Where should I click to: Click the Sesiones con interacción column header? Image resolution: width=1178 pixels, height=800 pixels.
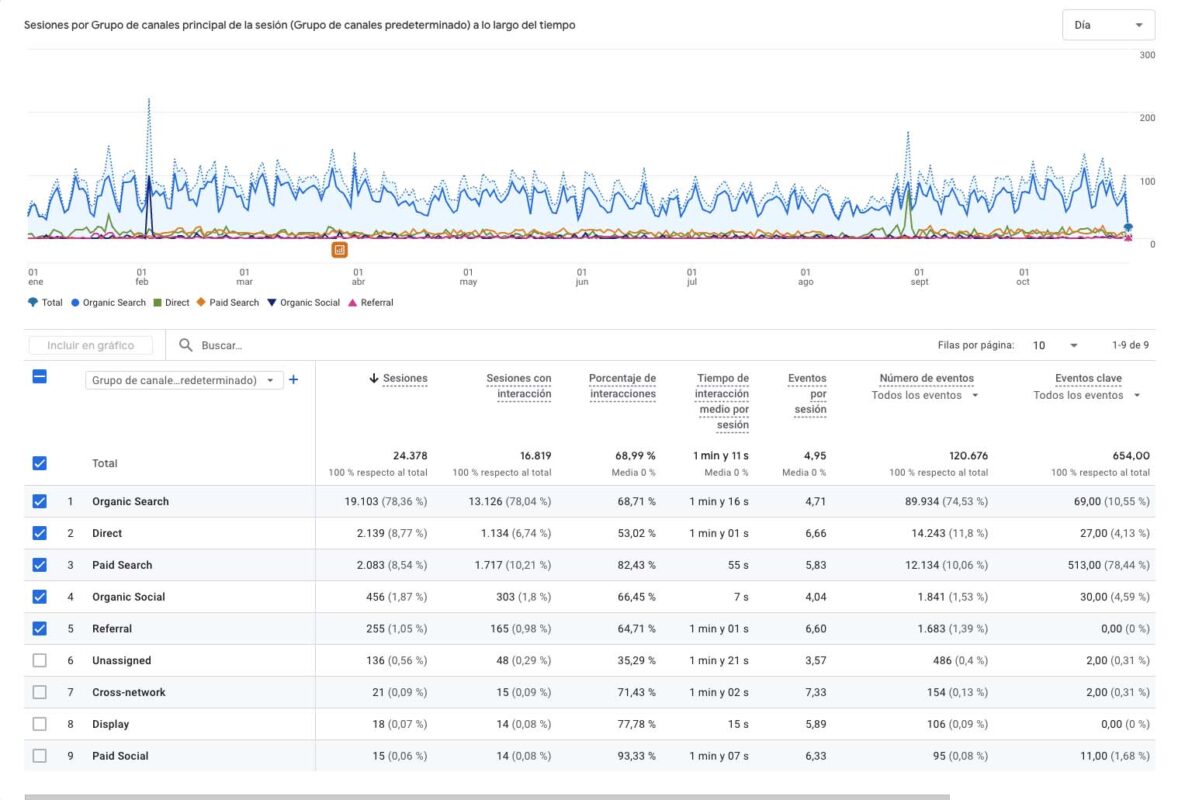pyautogui.click(x=520, y=384)
